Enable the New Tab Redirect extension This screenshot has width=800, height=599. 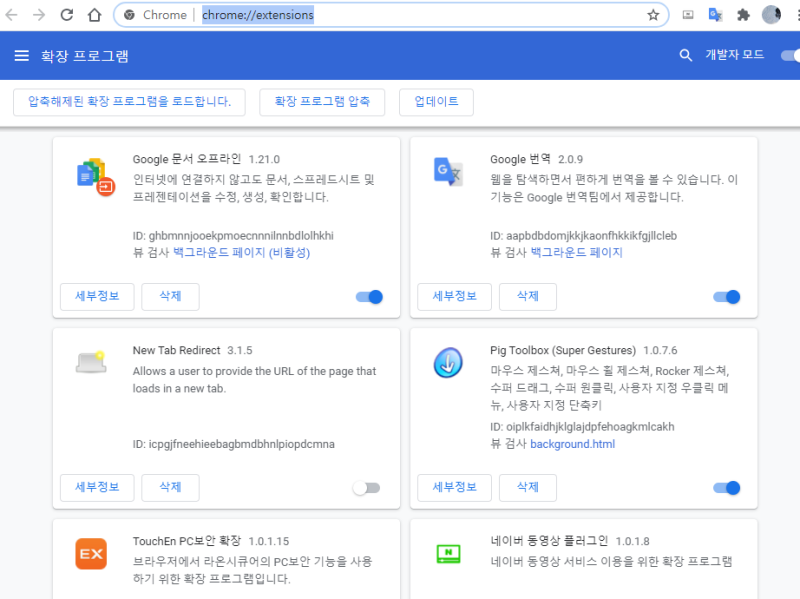click(x=366, y=488)
